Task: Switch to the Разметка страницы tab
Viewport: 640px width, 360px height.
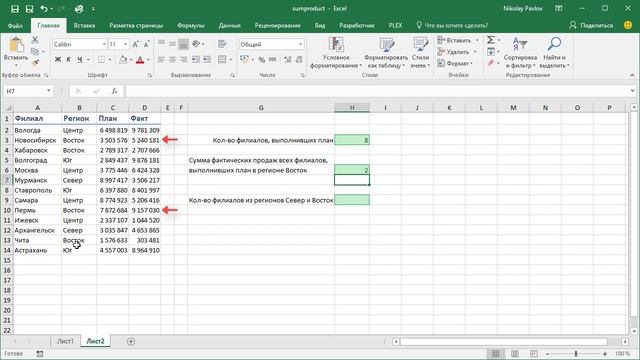Action: [x=136, y=25]
